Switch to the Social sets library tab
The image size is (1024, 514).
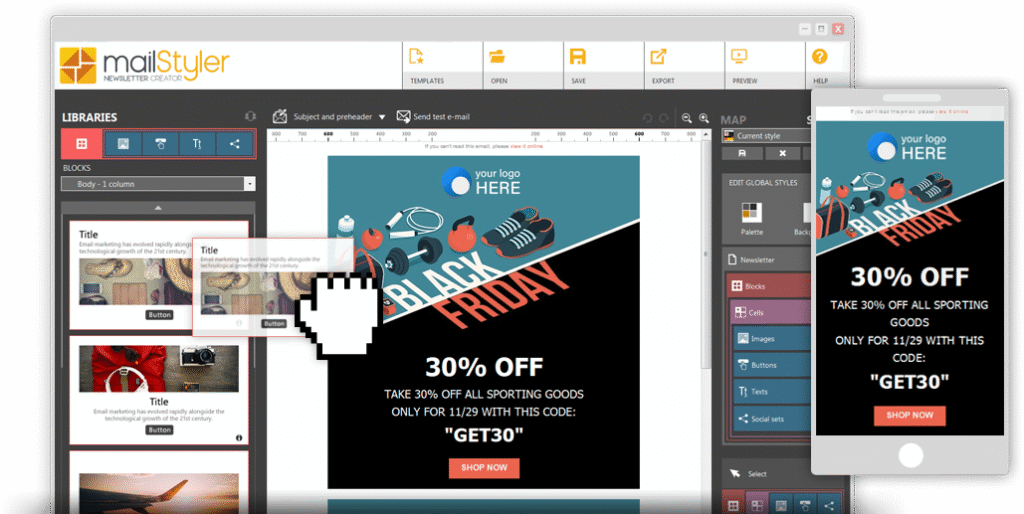pyautogui.click(x=235, y=144)
